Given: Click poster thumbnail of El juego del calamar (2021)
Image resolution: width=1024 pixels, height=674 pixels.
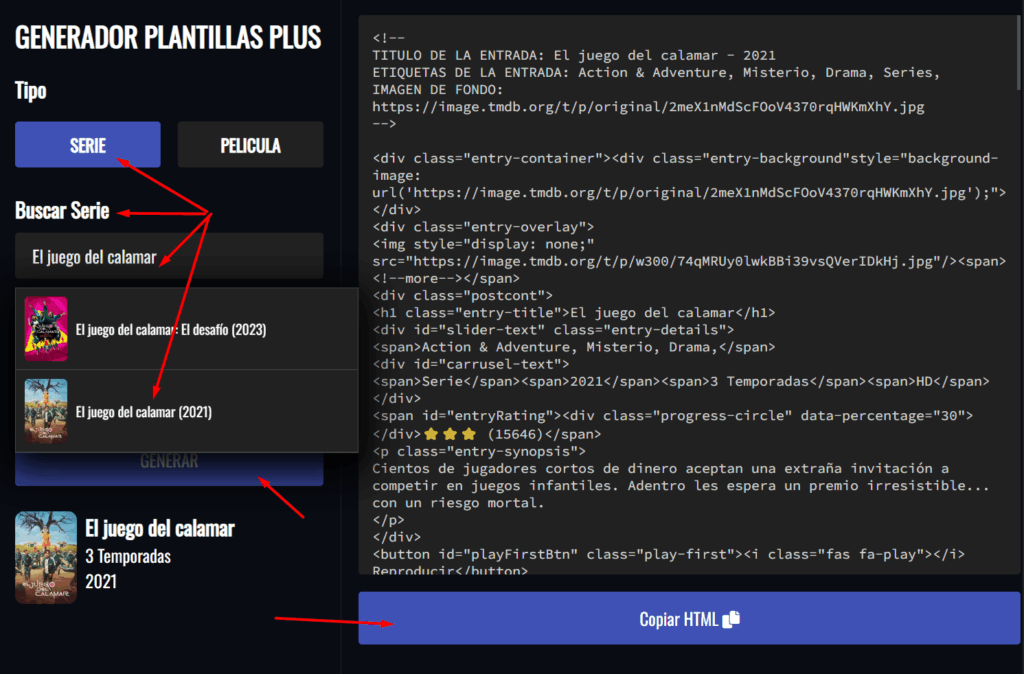Looking at the screenshot, I should (x=46, y=411).
